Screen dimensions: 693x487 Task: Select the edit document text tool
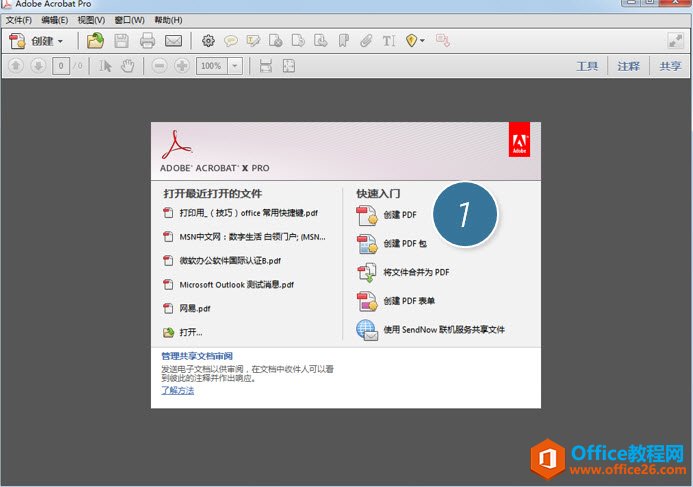tap(388, 41)
